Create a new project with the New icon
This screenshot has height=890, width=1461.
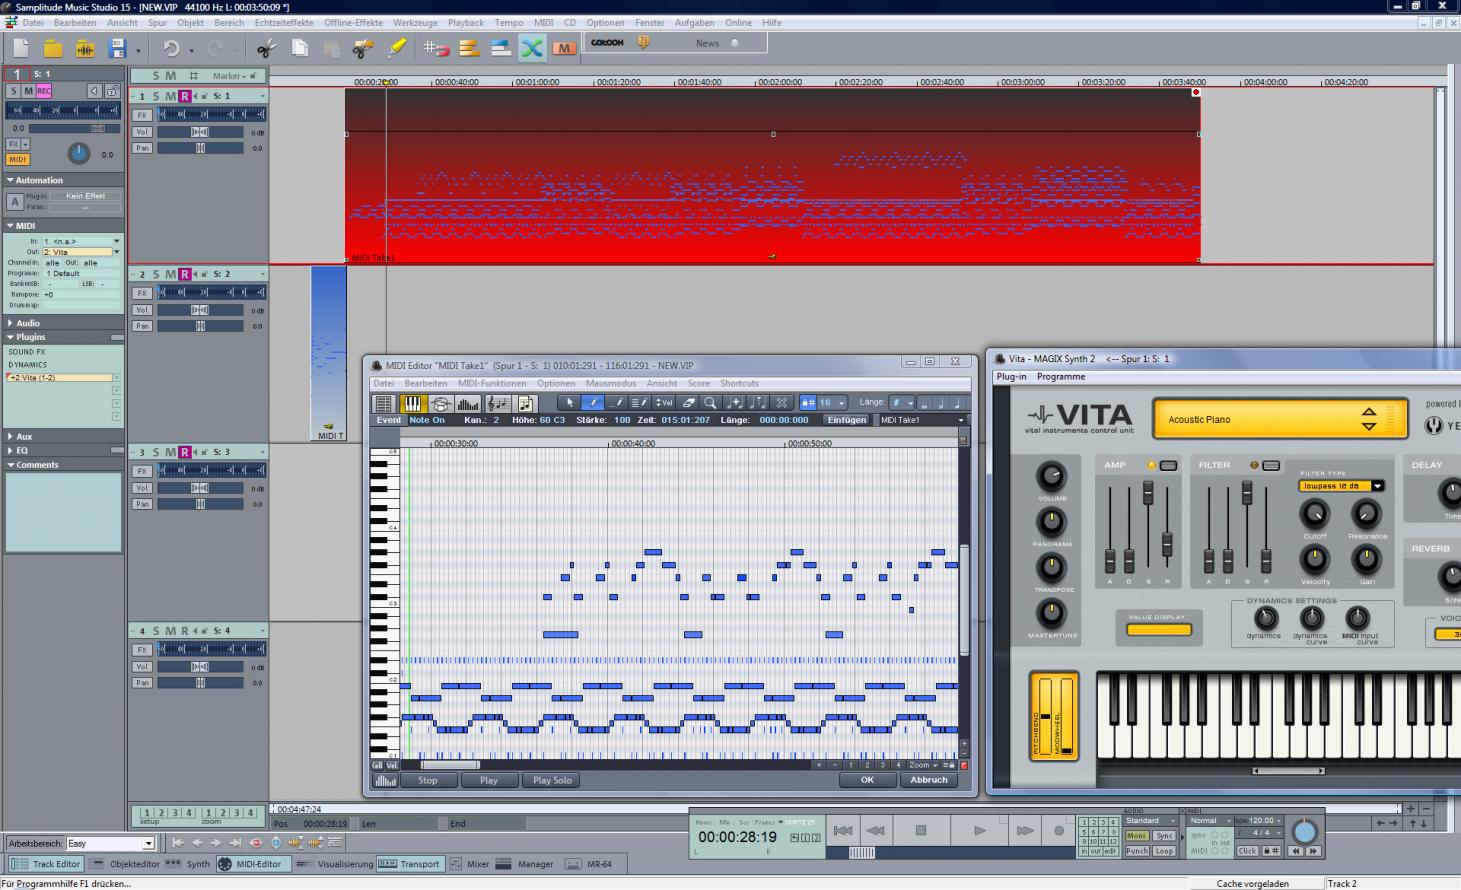coord(21,47)
